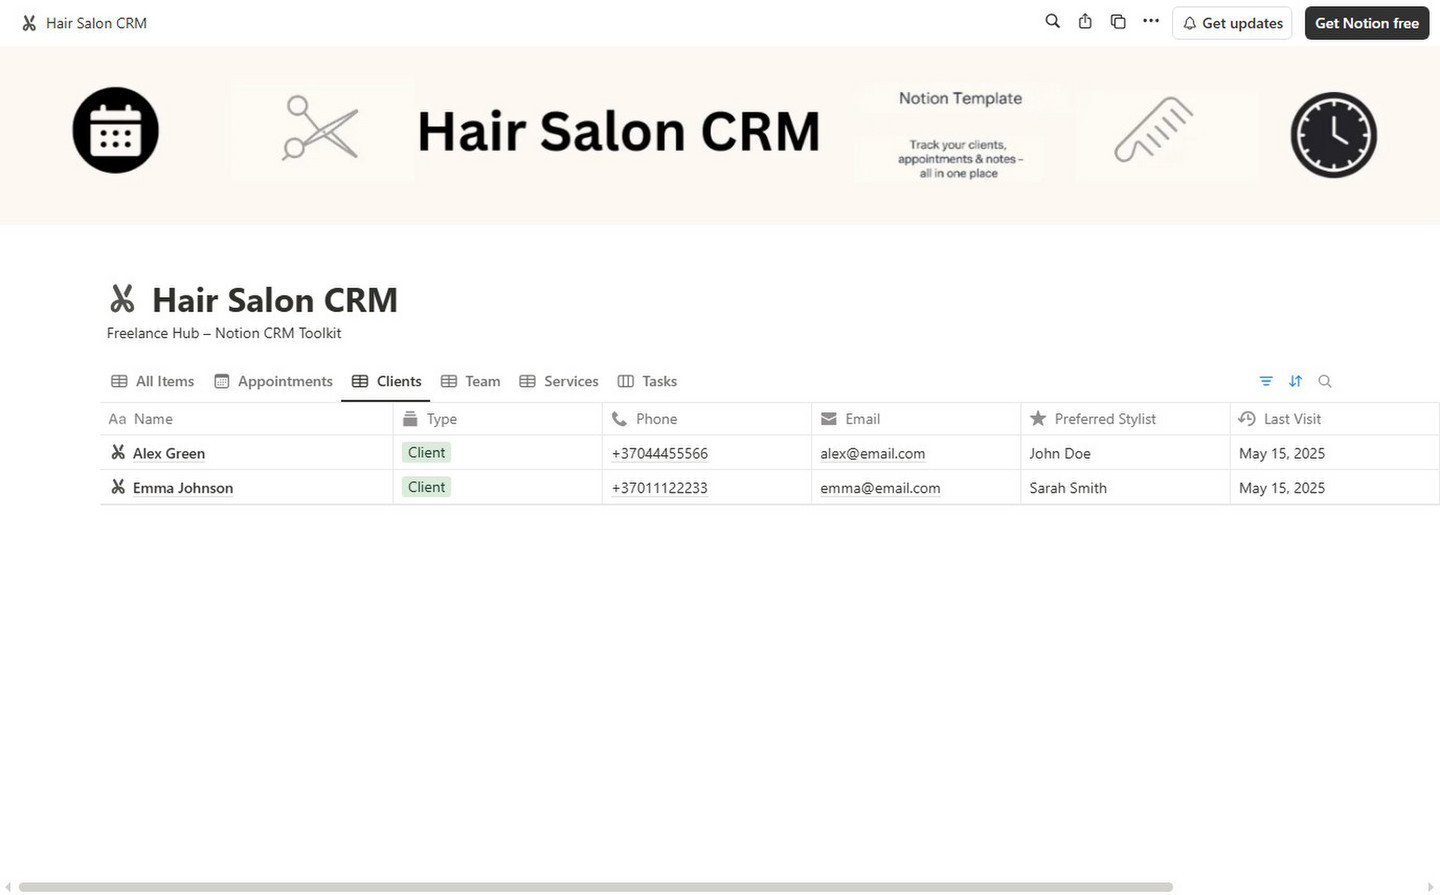The image size is (1440, 895).
Task: Click the share icon in top bar
Action: [x=1085, y=21]
